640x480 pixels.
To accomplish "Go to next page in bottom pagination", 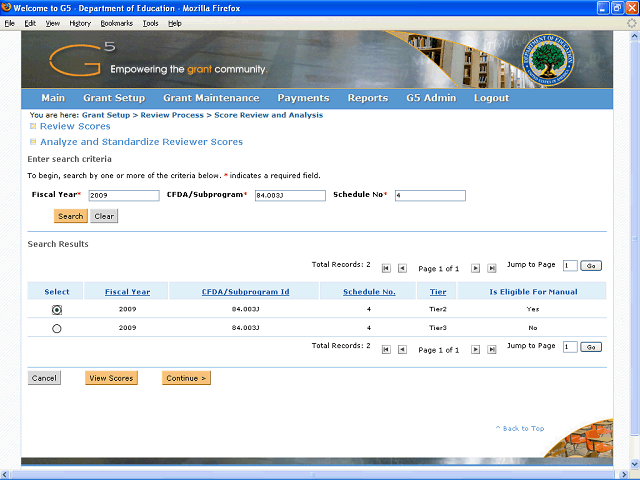I will coord(476,349).
